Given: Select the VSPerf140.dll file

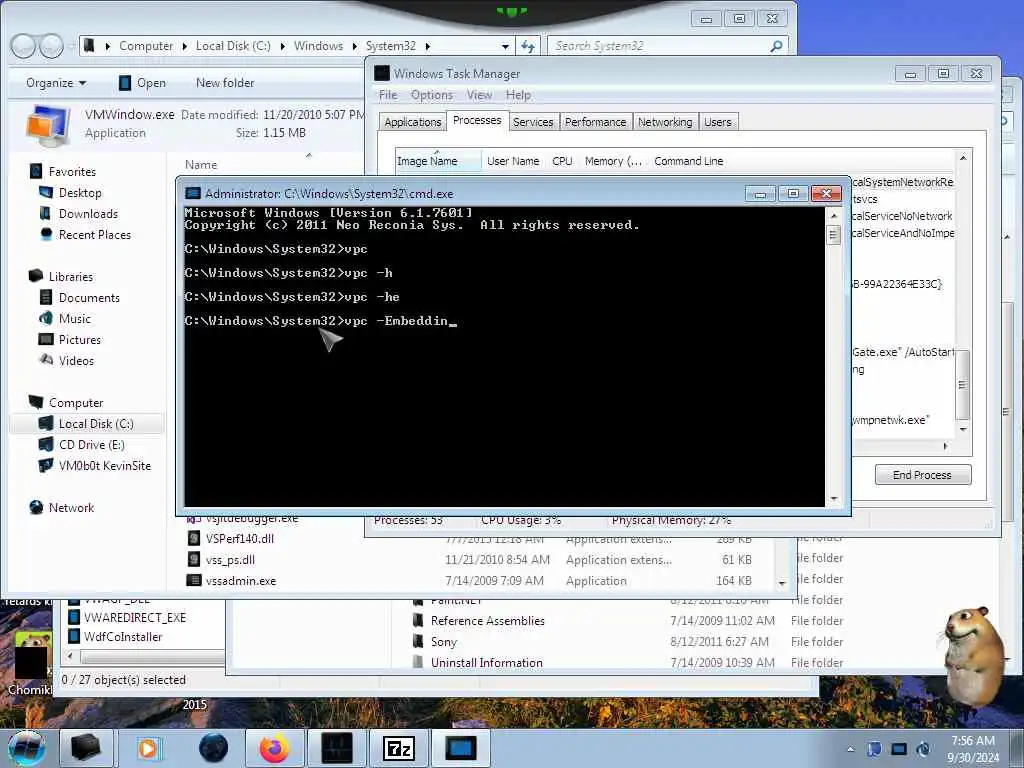Looking at the screenshot, I should (240, 539).
